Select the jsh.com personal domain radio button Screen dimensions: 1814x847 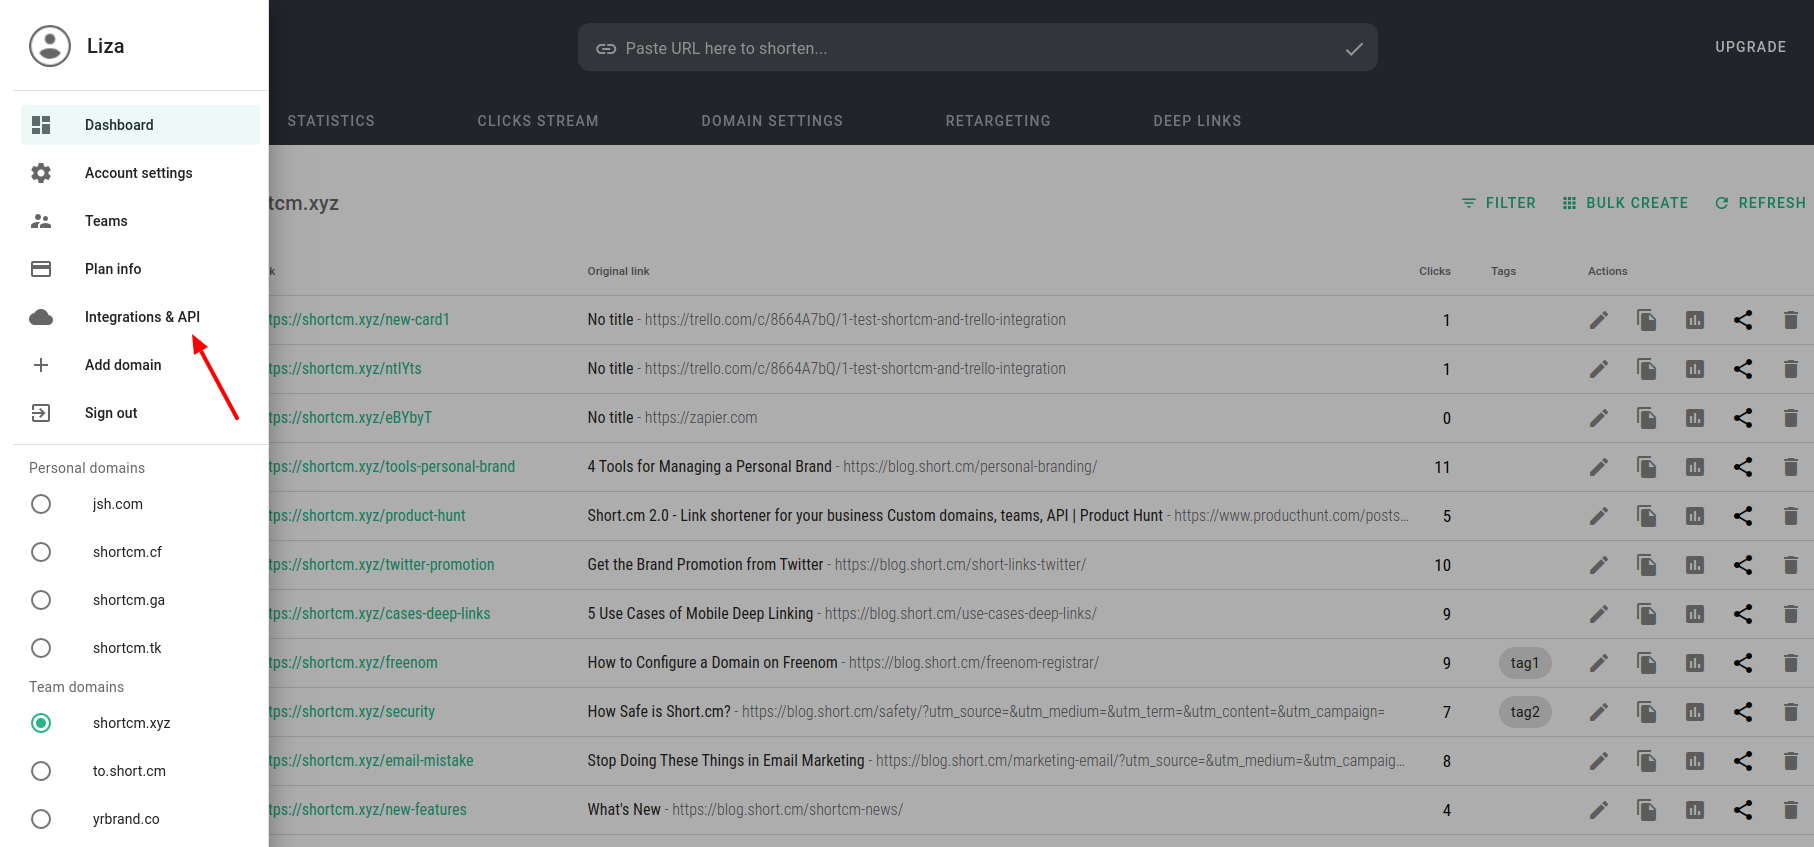coord(41,504)
